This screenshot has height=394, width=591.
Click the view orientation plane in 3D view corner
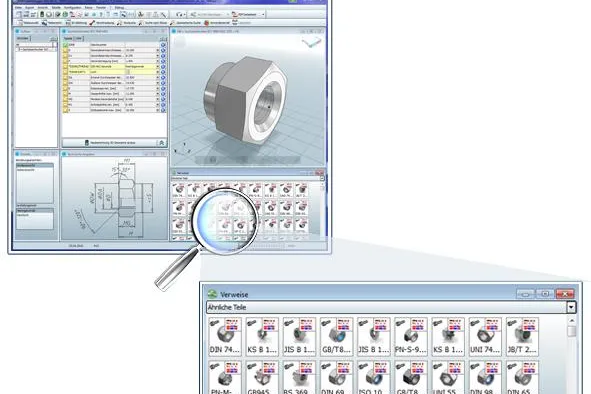(311, 42)
